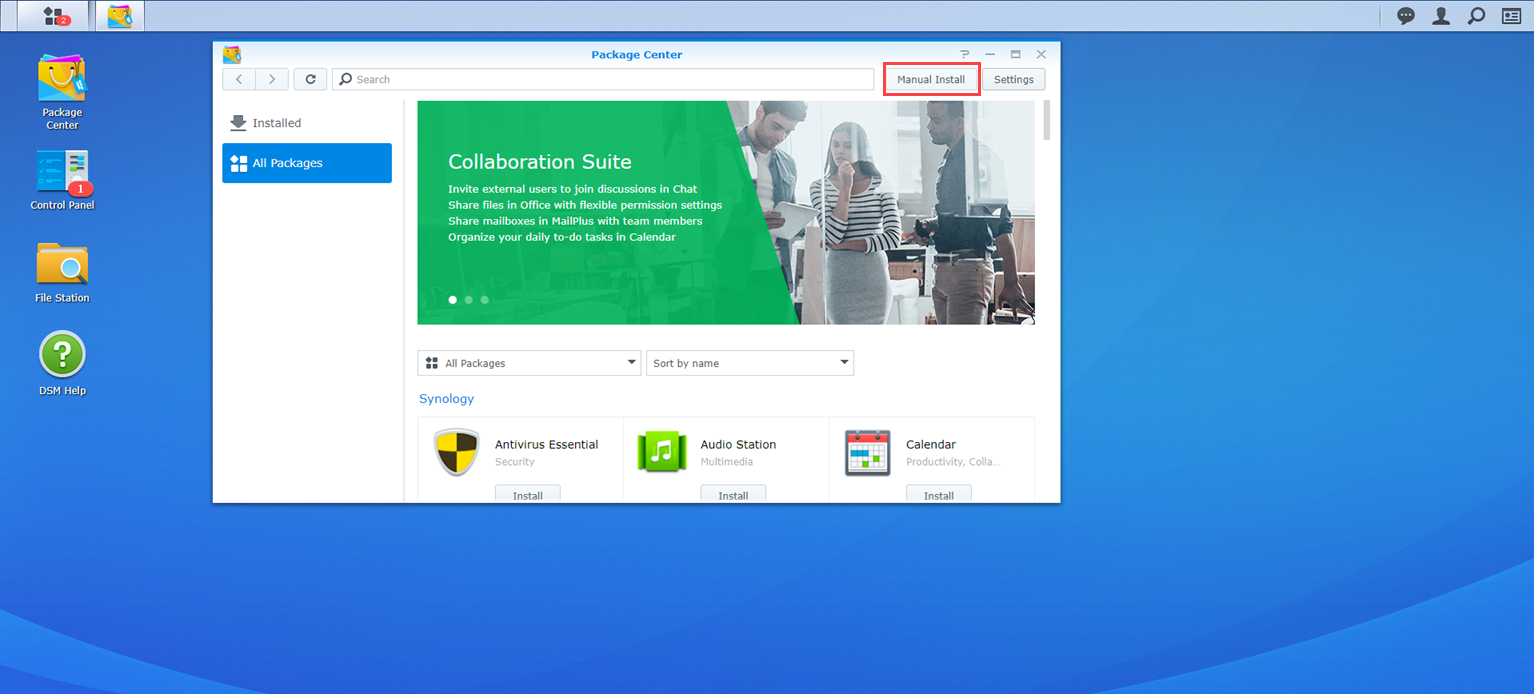This screenshot has width=1534, height=694.
Task: Open Package Center Settings
Action: click(1014, 79)
